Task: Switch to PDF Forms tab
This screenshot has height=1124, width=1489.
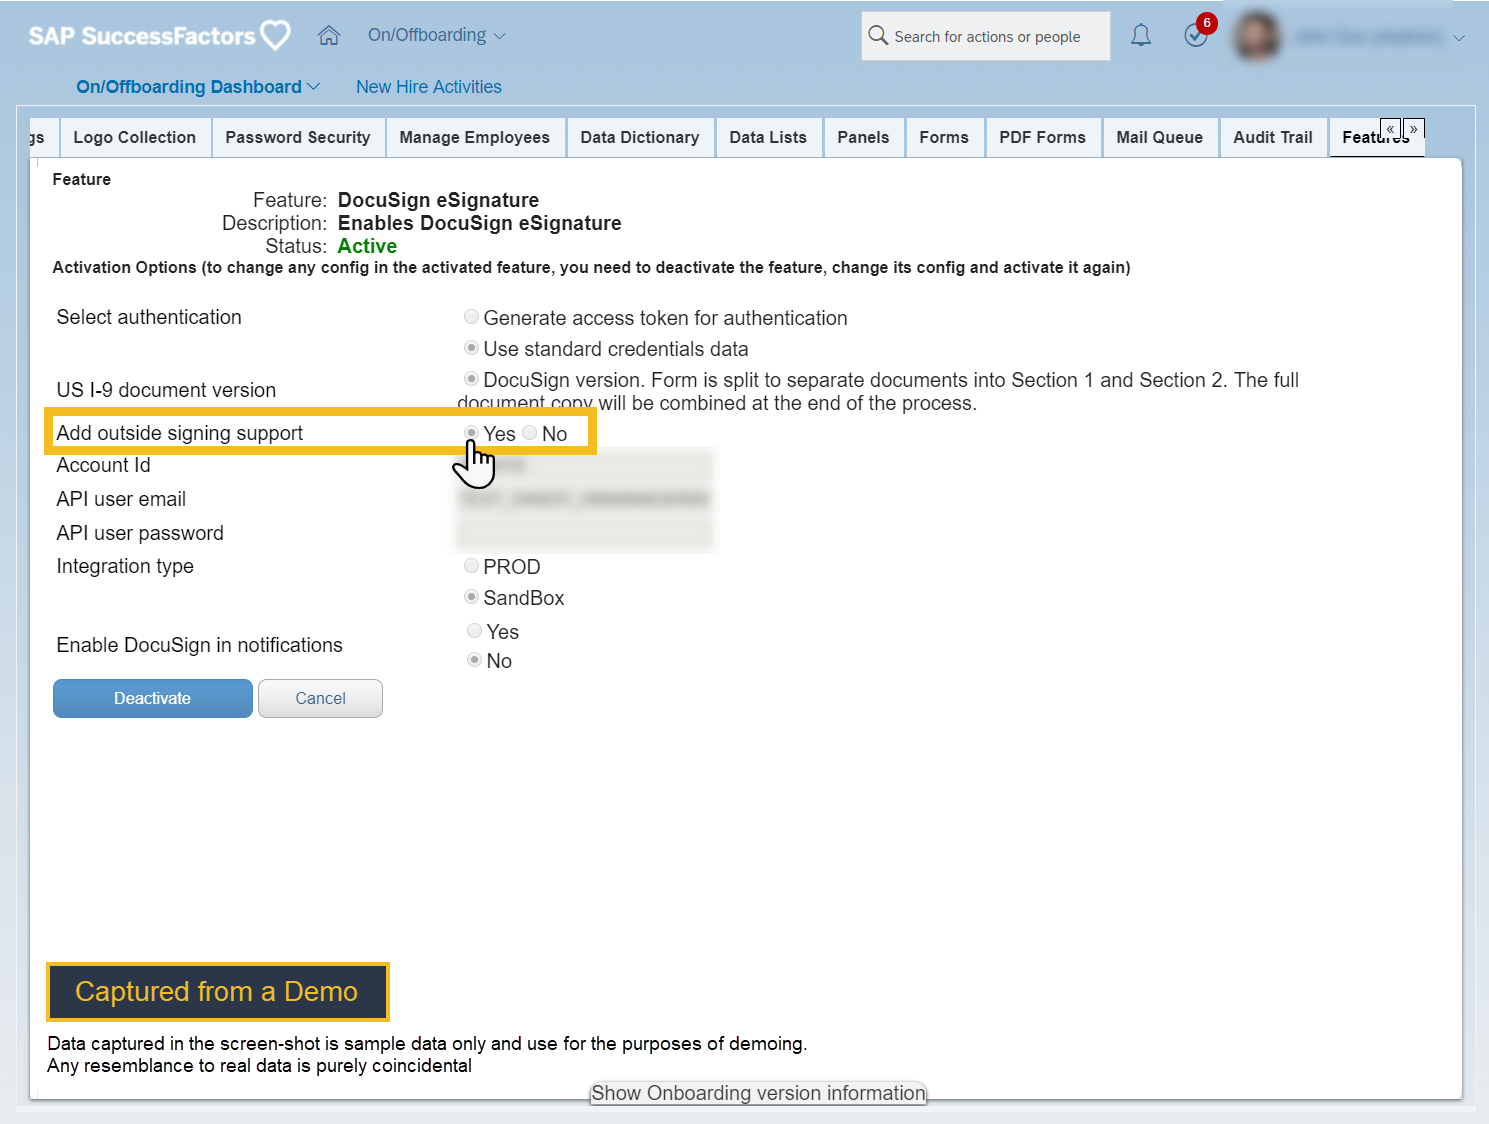Action: 1042,137
